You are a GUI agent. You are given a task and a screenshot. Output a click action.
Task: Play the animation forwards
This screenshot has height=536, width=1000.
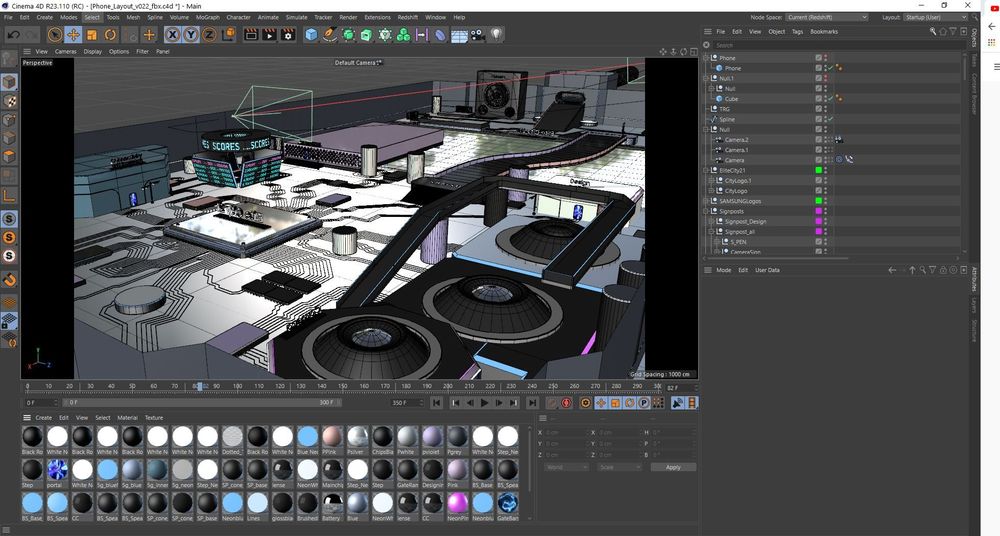[485, 403]
